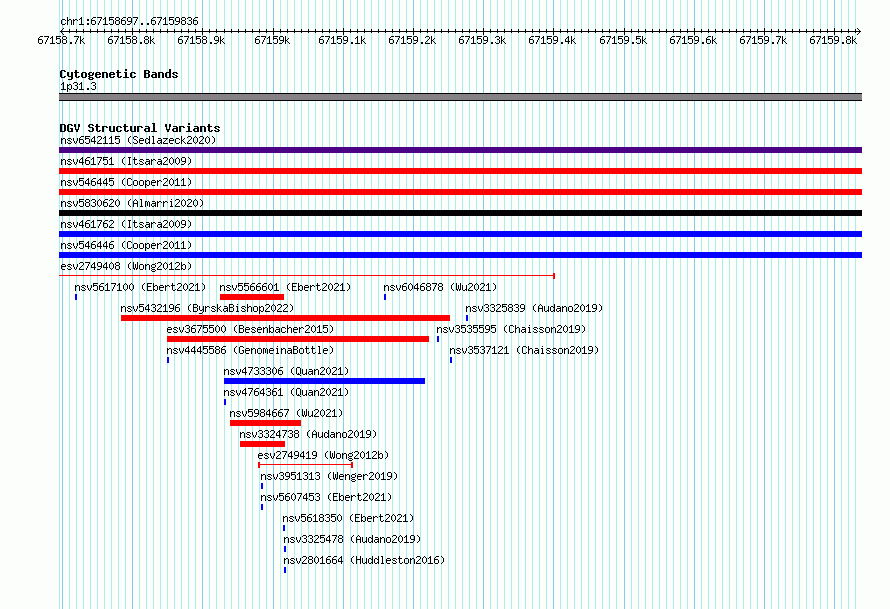
Task: Select nsv5830620 (Almarri2020) label
Action: (x=132, y=203)
